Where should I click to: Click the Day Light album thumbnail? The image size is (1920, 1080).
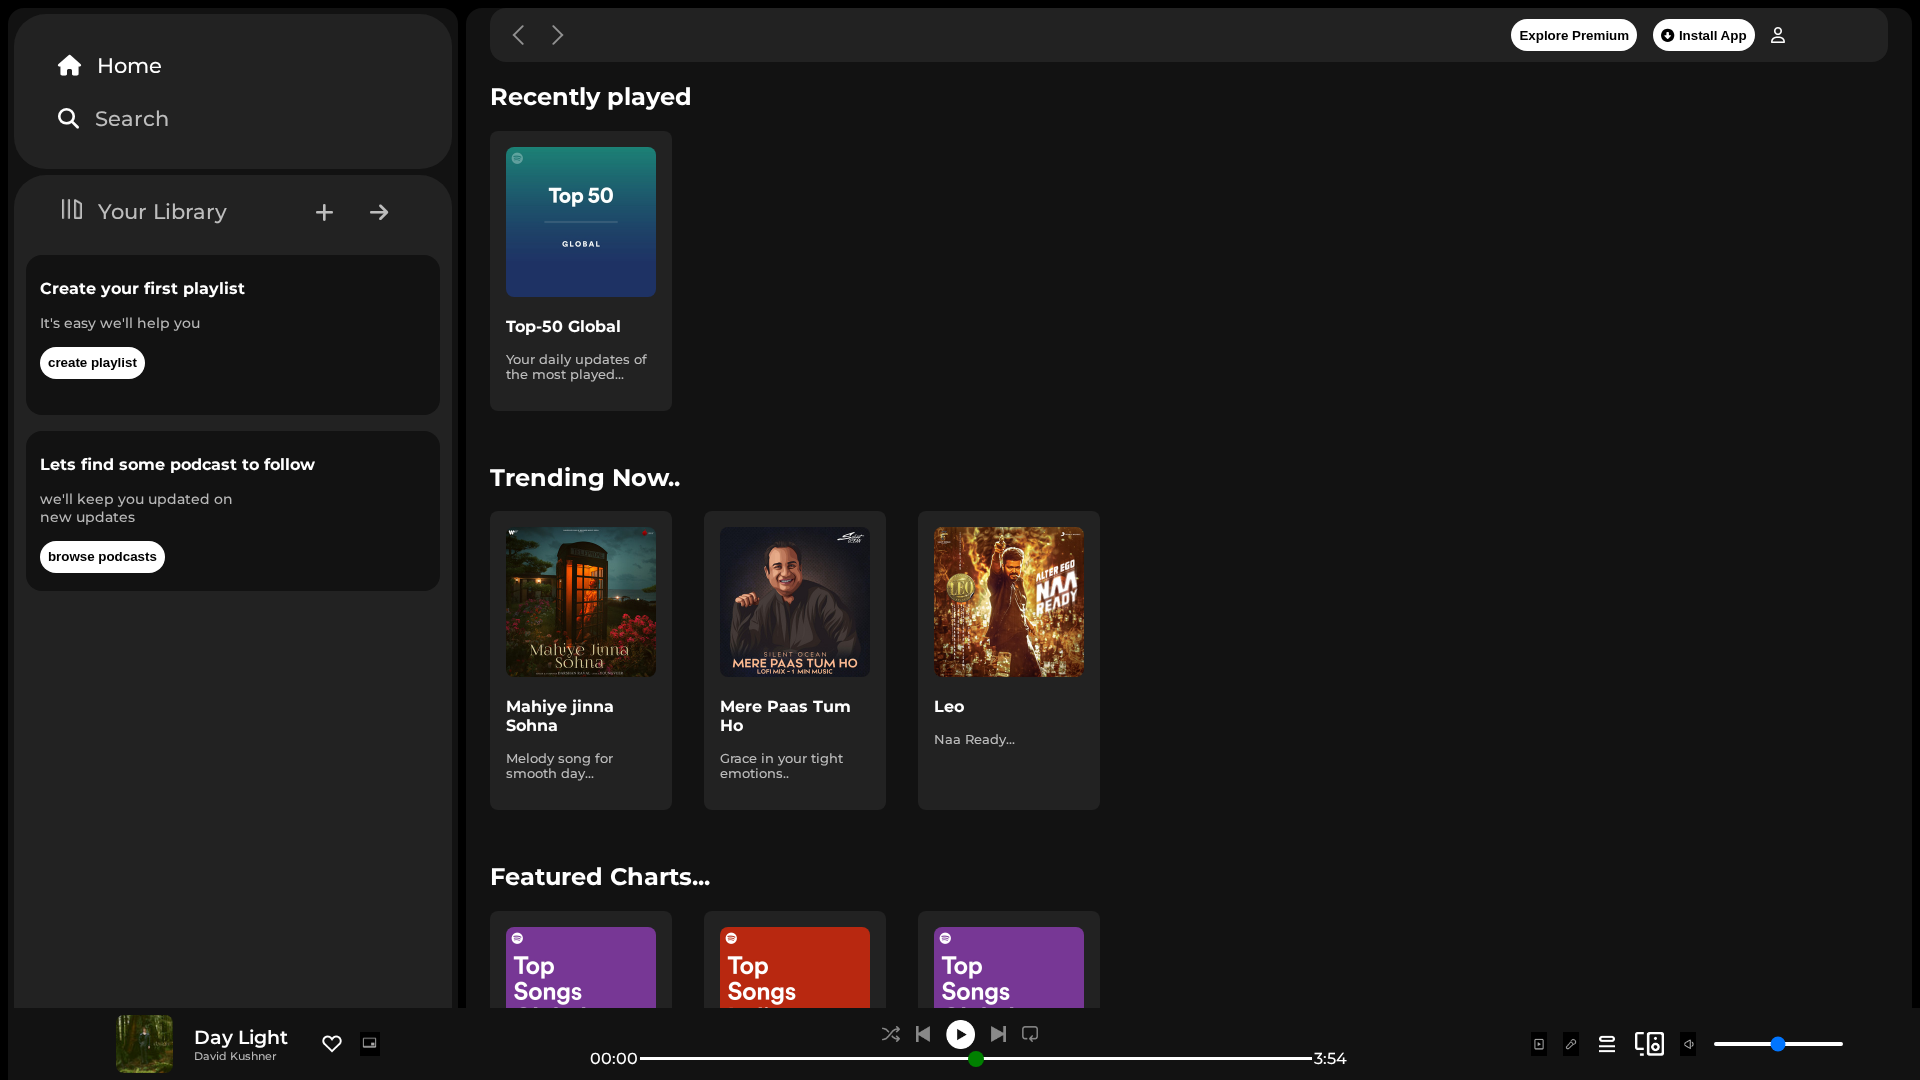(x=145, y=1044)
